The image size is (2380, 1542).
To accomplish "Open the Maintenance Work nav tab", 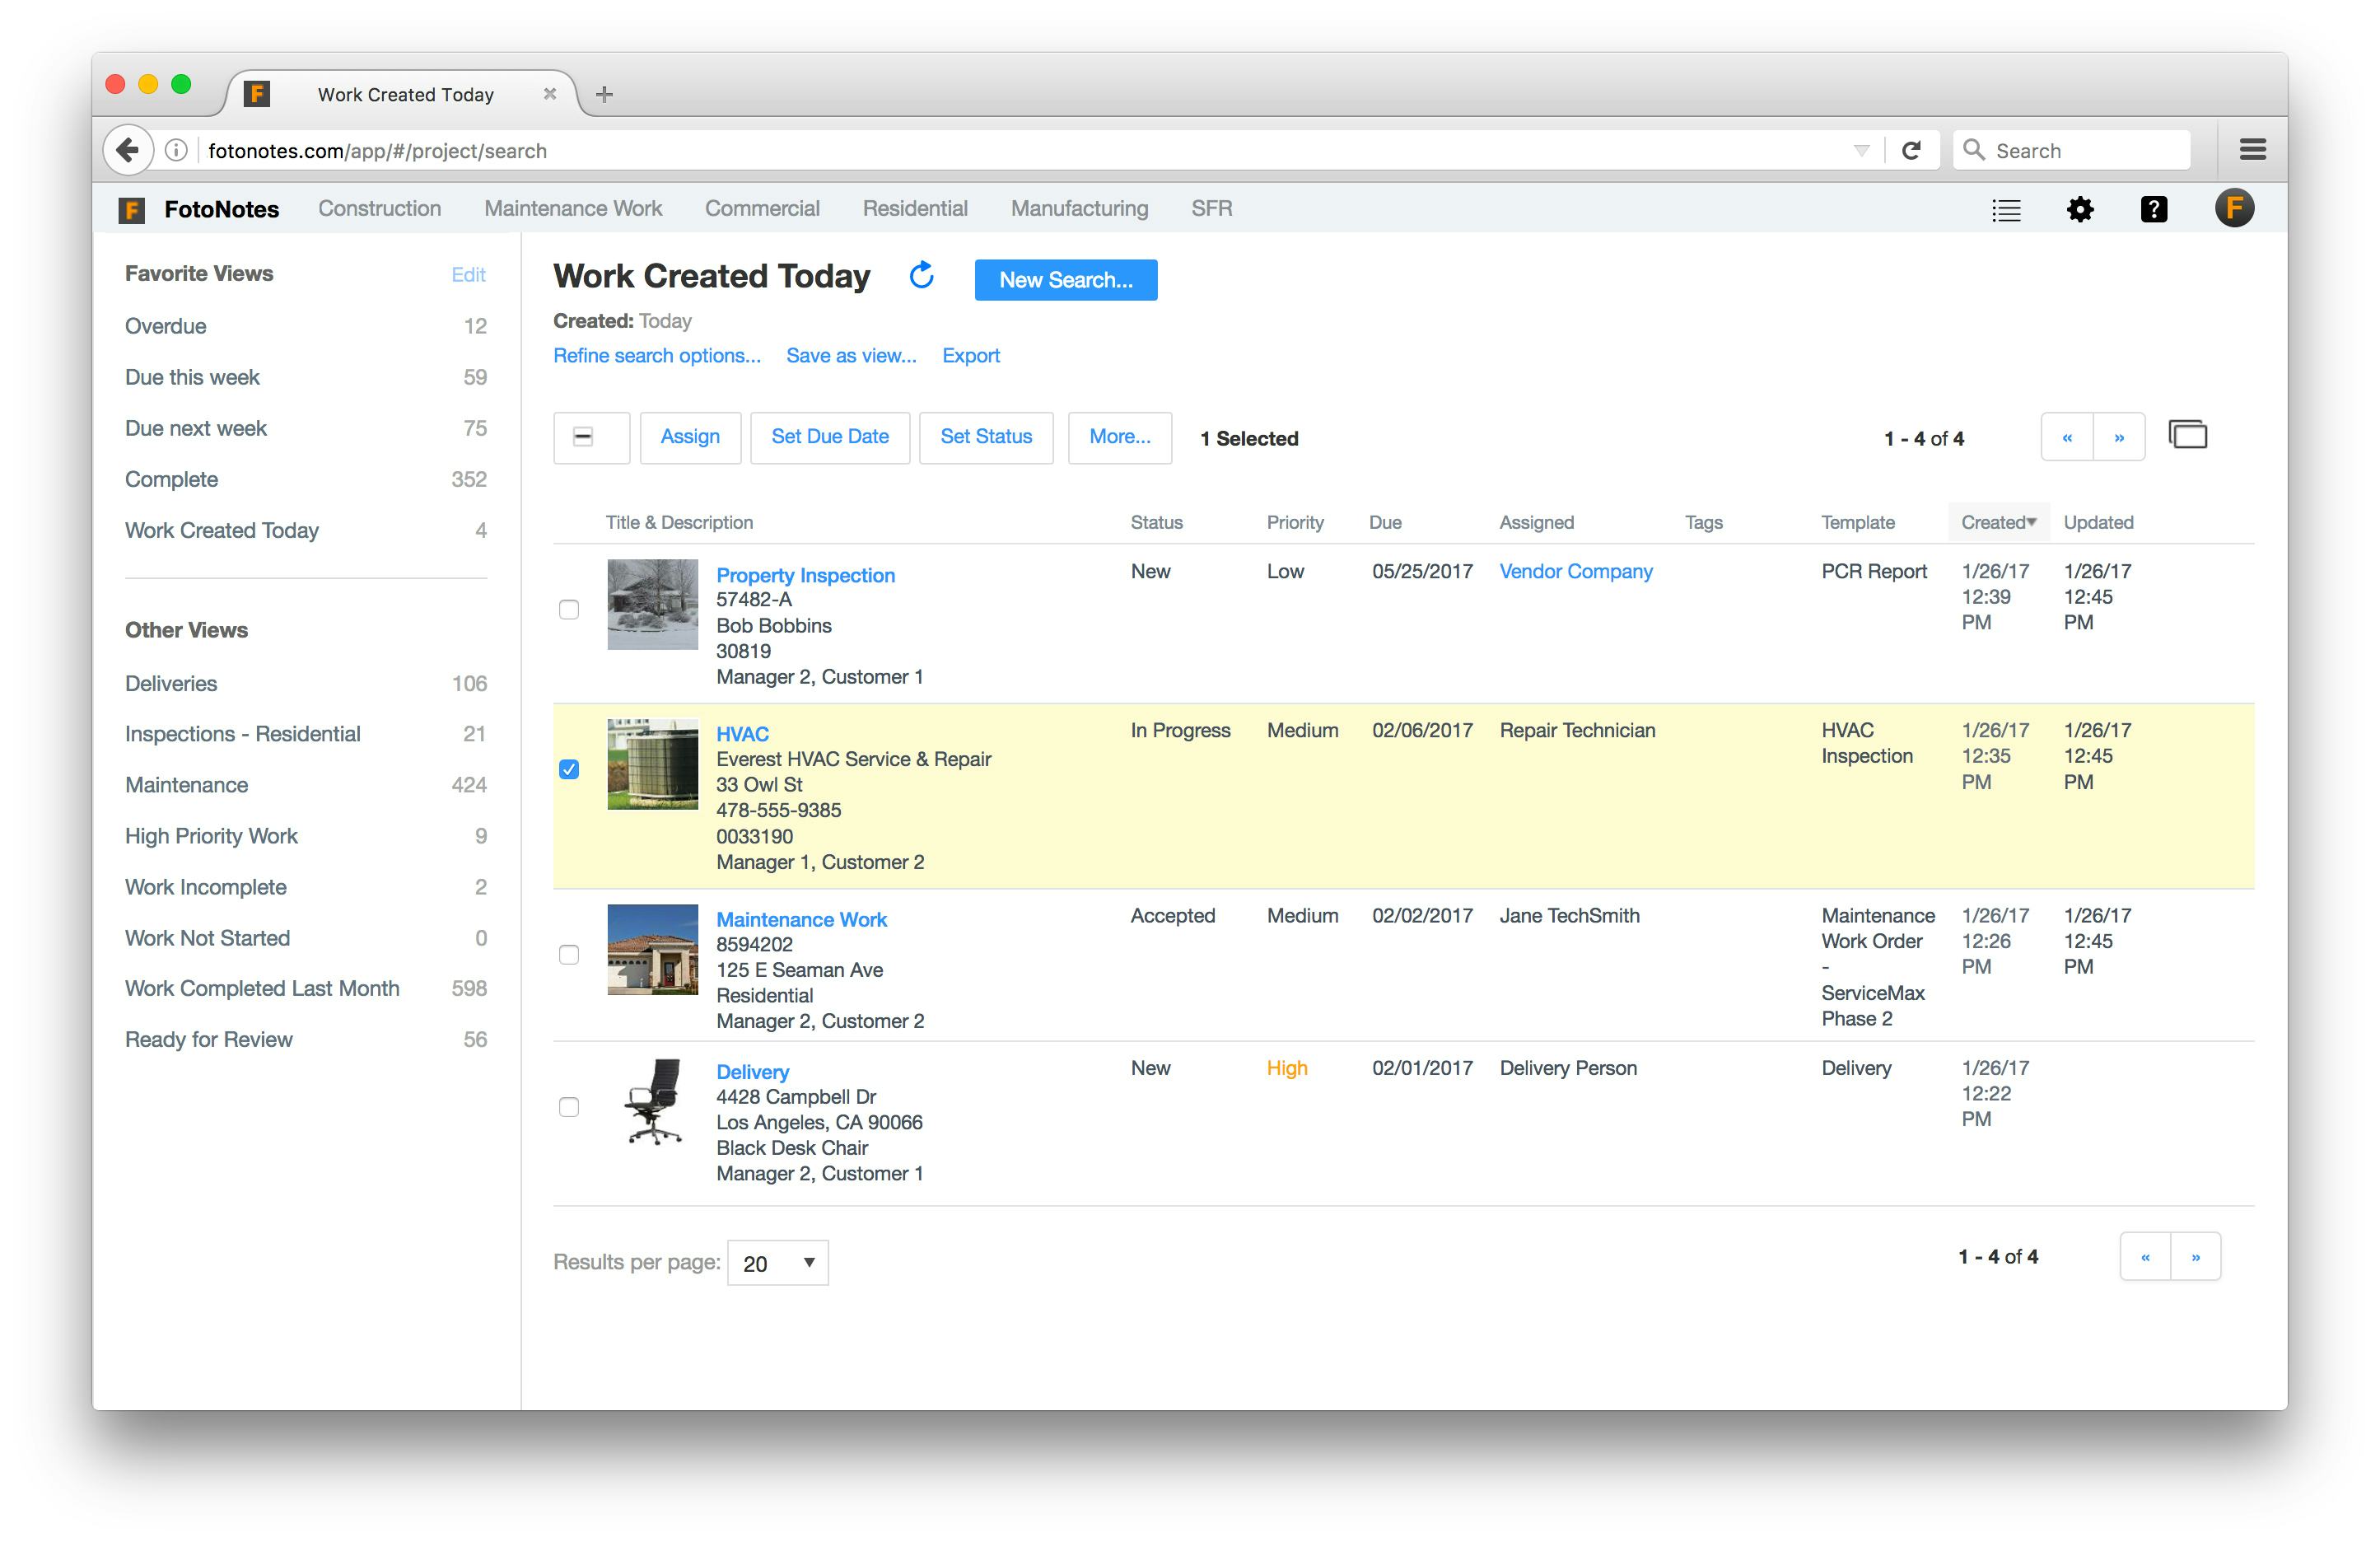I will tap(573, 209).
